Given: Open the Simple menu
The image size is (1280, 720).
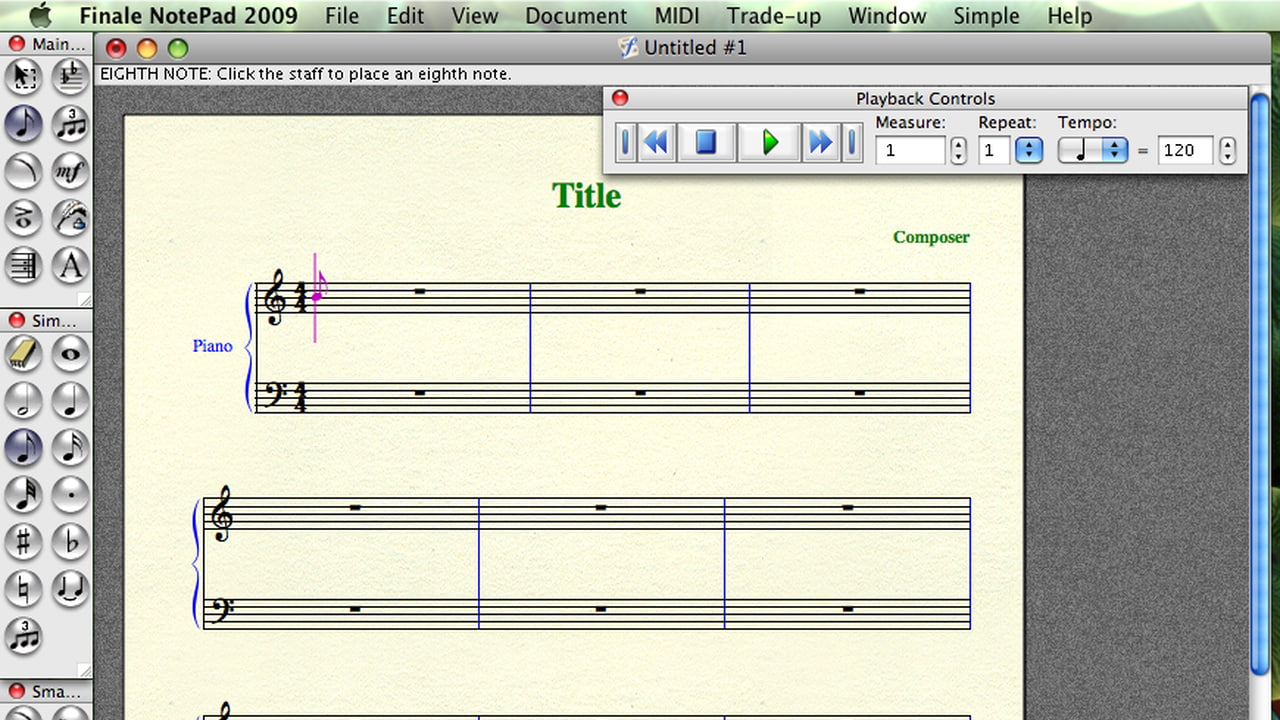Looking at the screenshot, I should (987, 16).
